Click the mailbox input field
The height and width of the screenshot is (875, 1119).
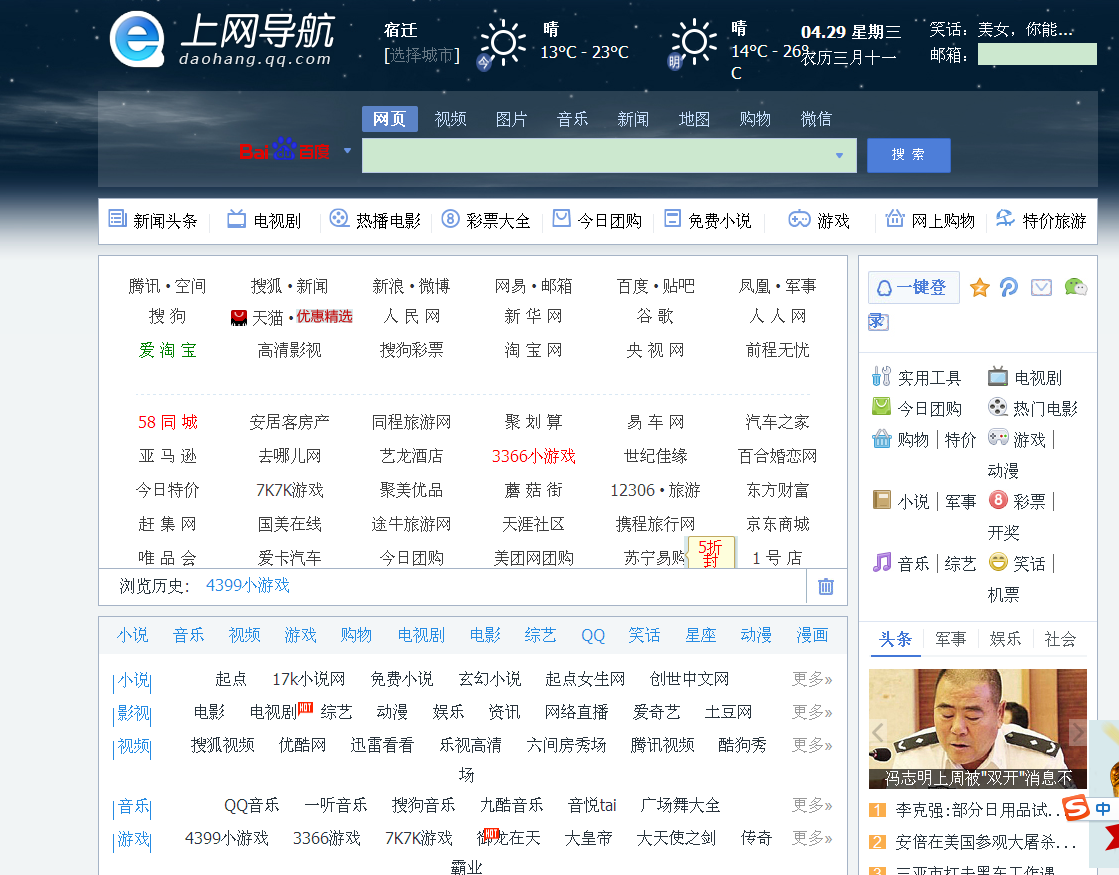(x=1037, y=54)
